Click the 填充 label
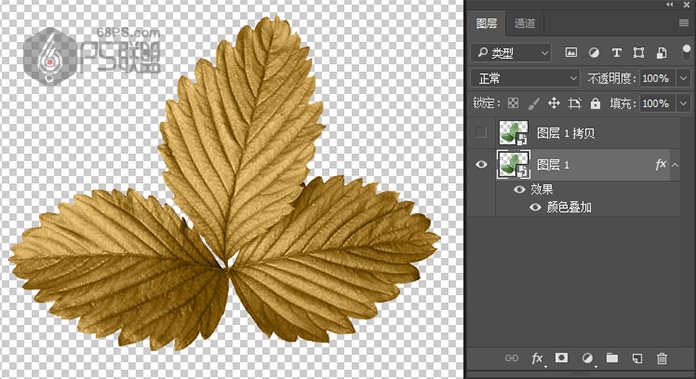696x379 pixels. (x=622, y=104)
